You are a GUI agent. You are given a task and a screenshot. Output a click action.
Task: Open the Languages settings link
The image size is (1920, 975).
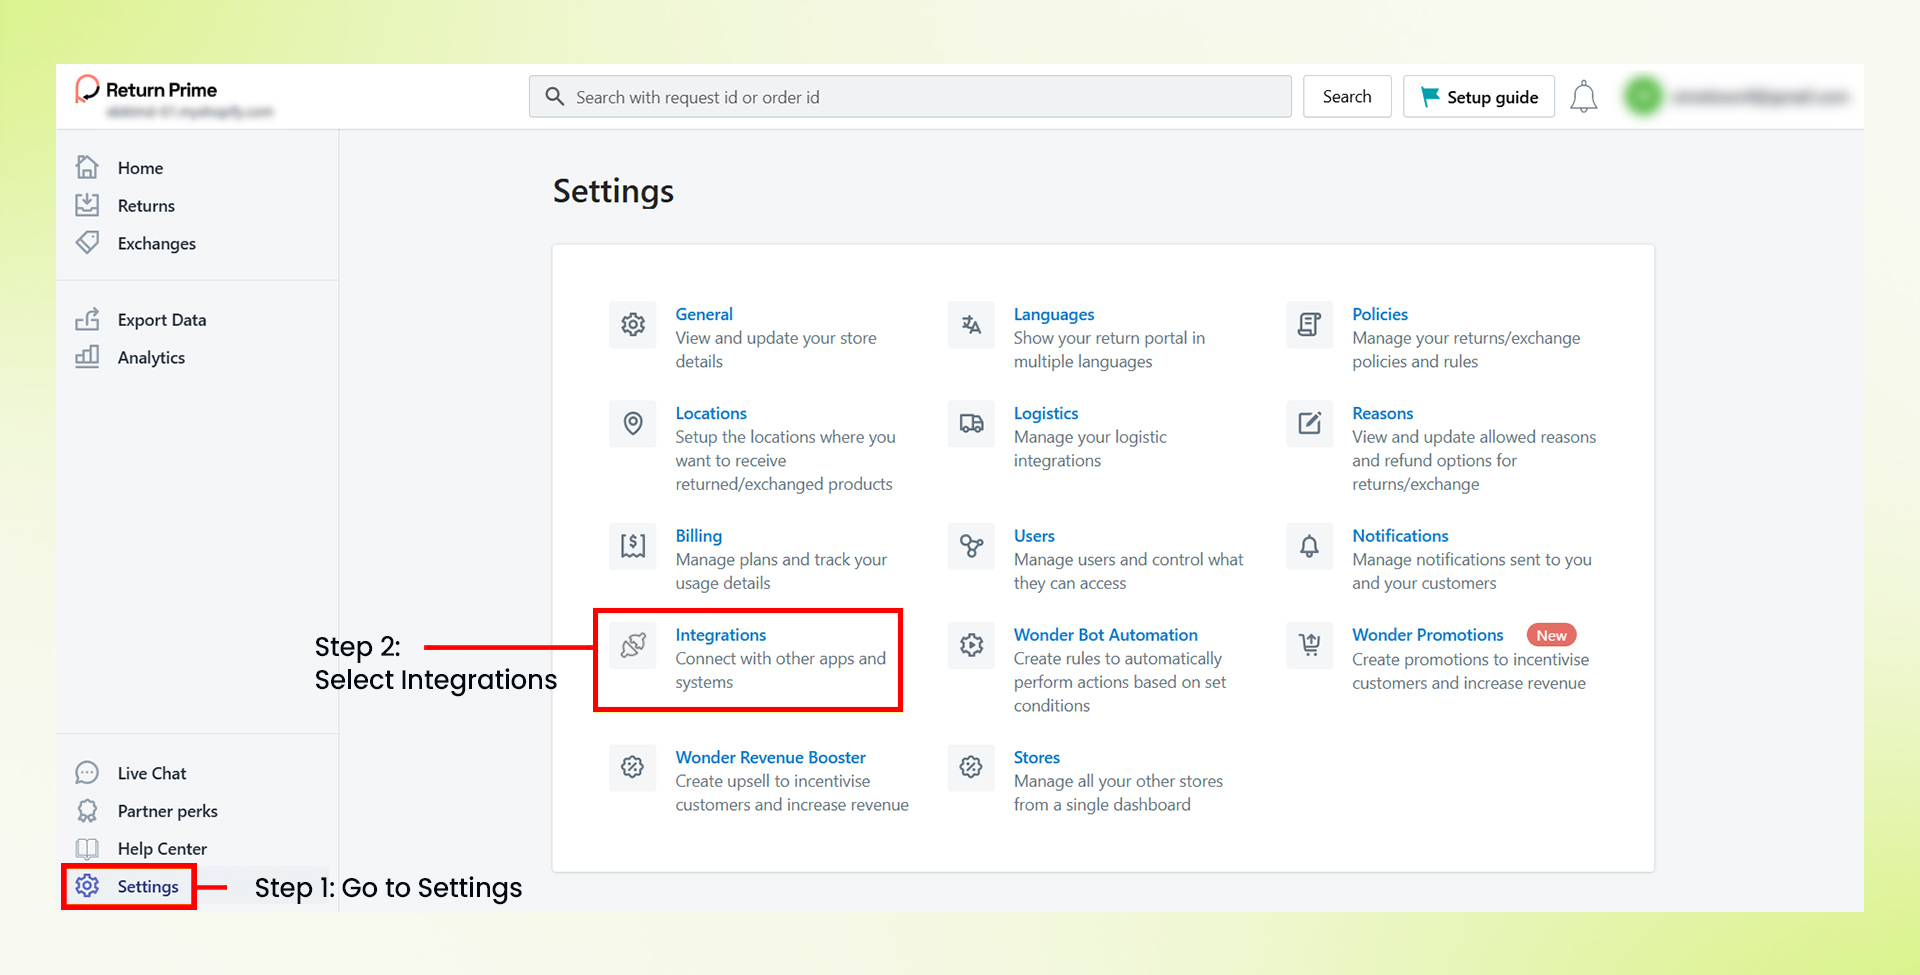click(x=1054, y=314)
